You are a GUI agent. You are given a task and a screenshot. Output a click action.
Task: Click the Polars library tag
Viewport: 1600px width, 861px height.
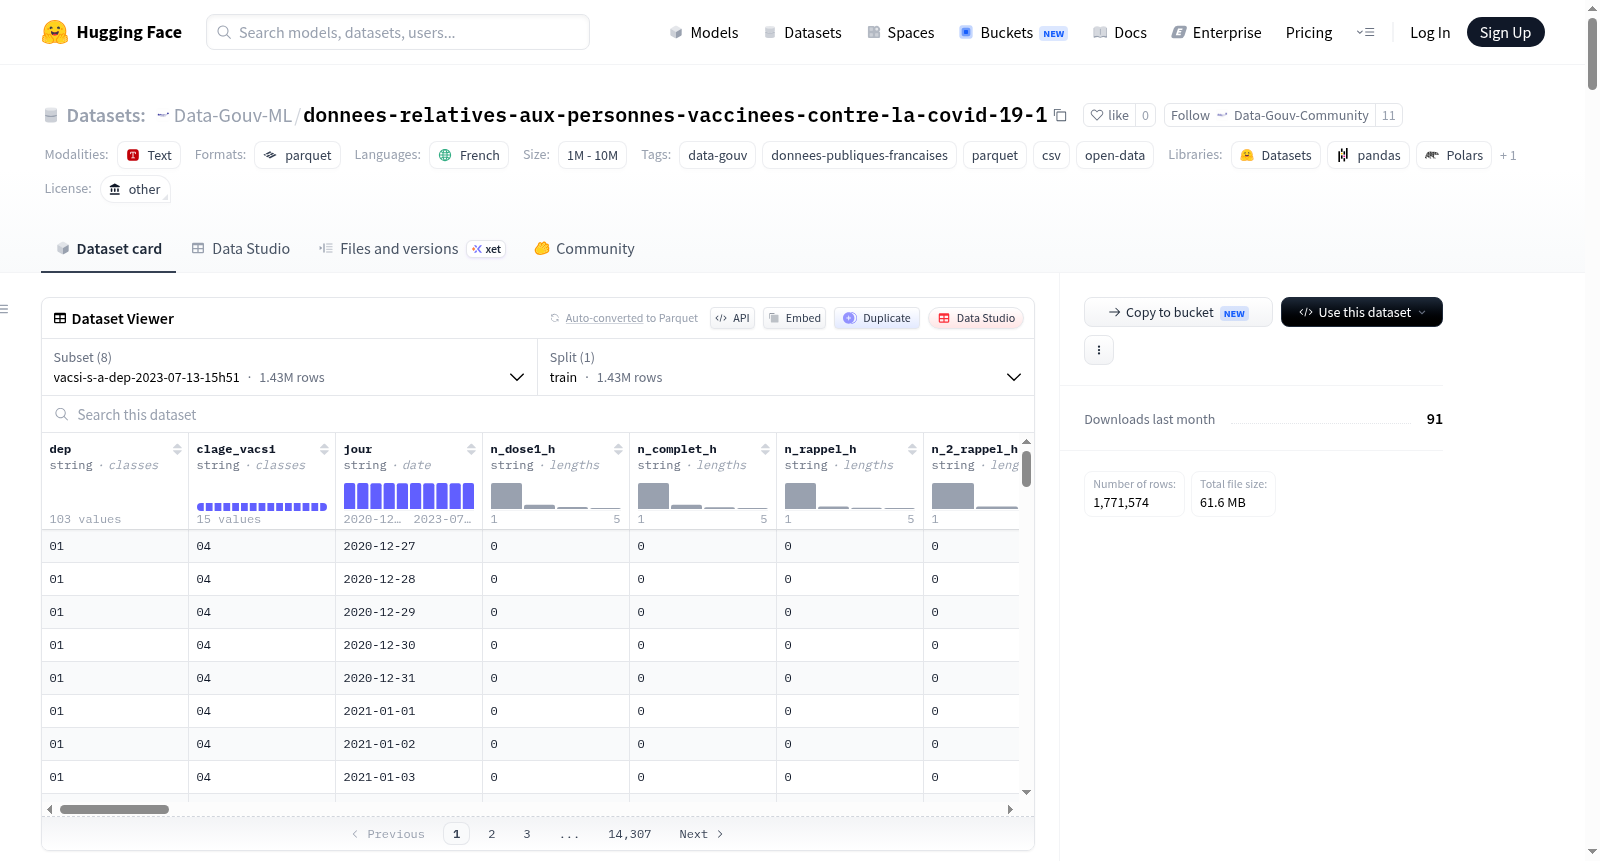(1454, 155)
